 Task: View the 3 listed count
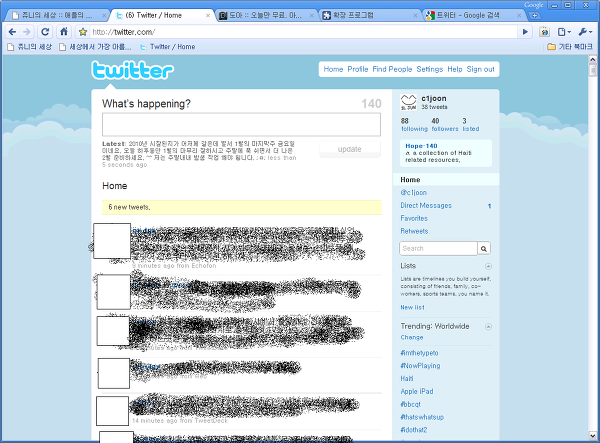point(471,125)
